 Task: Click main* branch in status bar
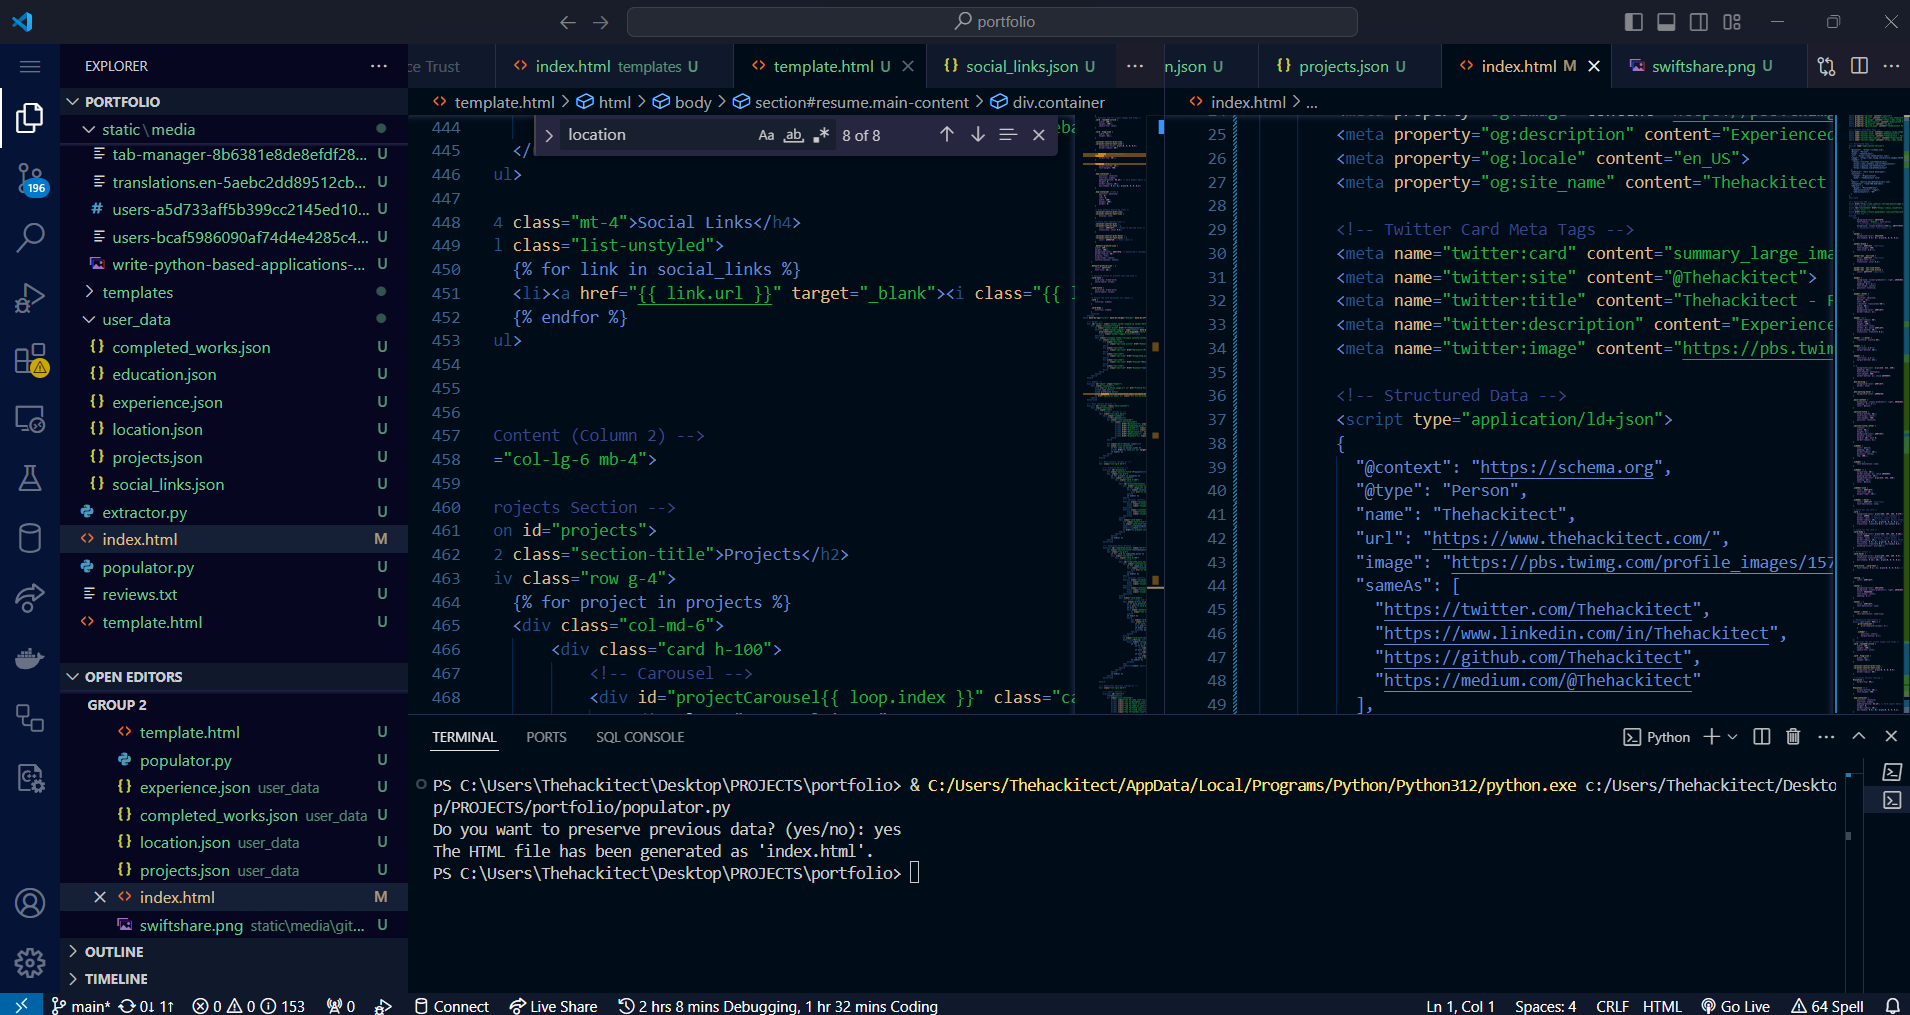(x=80, y=1005)
